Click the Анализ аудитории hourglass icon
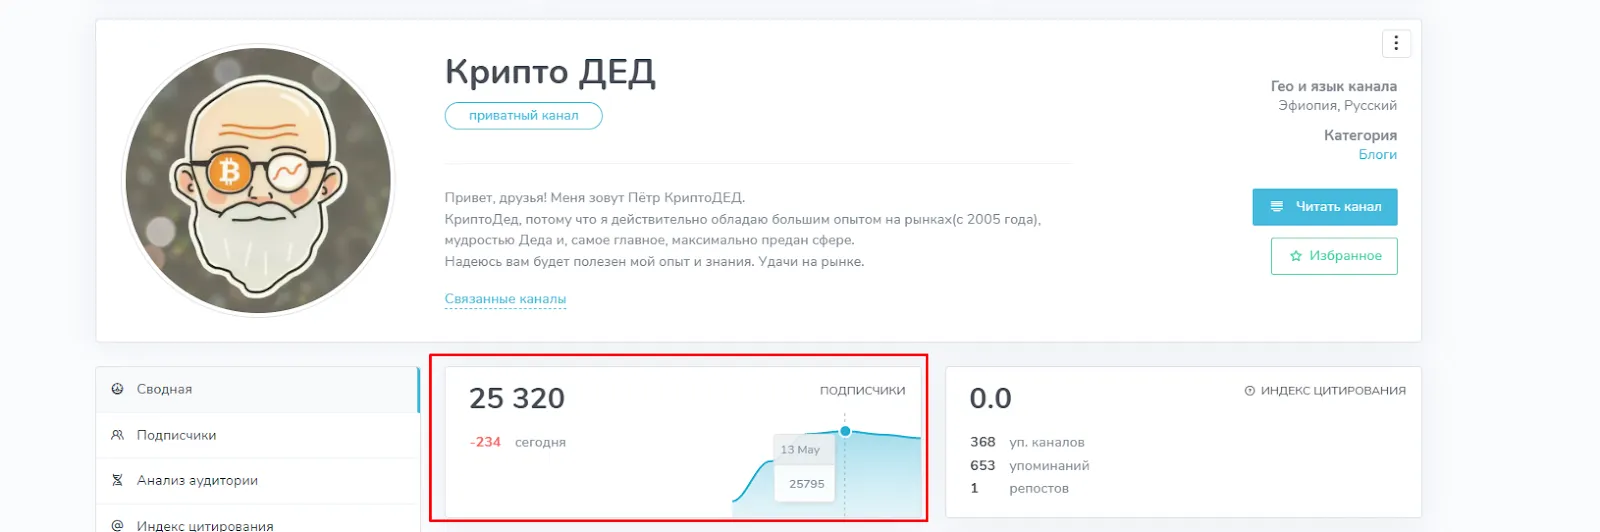Viewport: 1600px width, 532px height. [117, 480]
